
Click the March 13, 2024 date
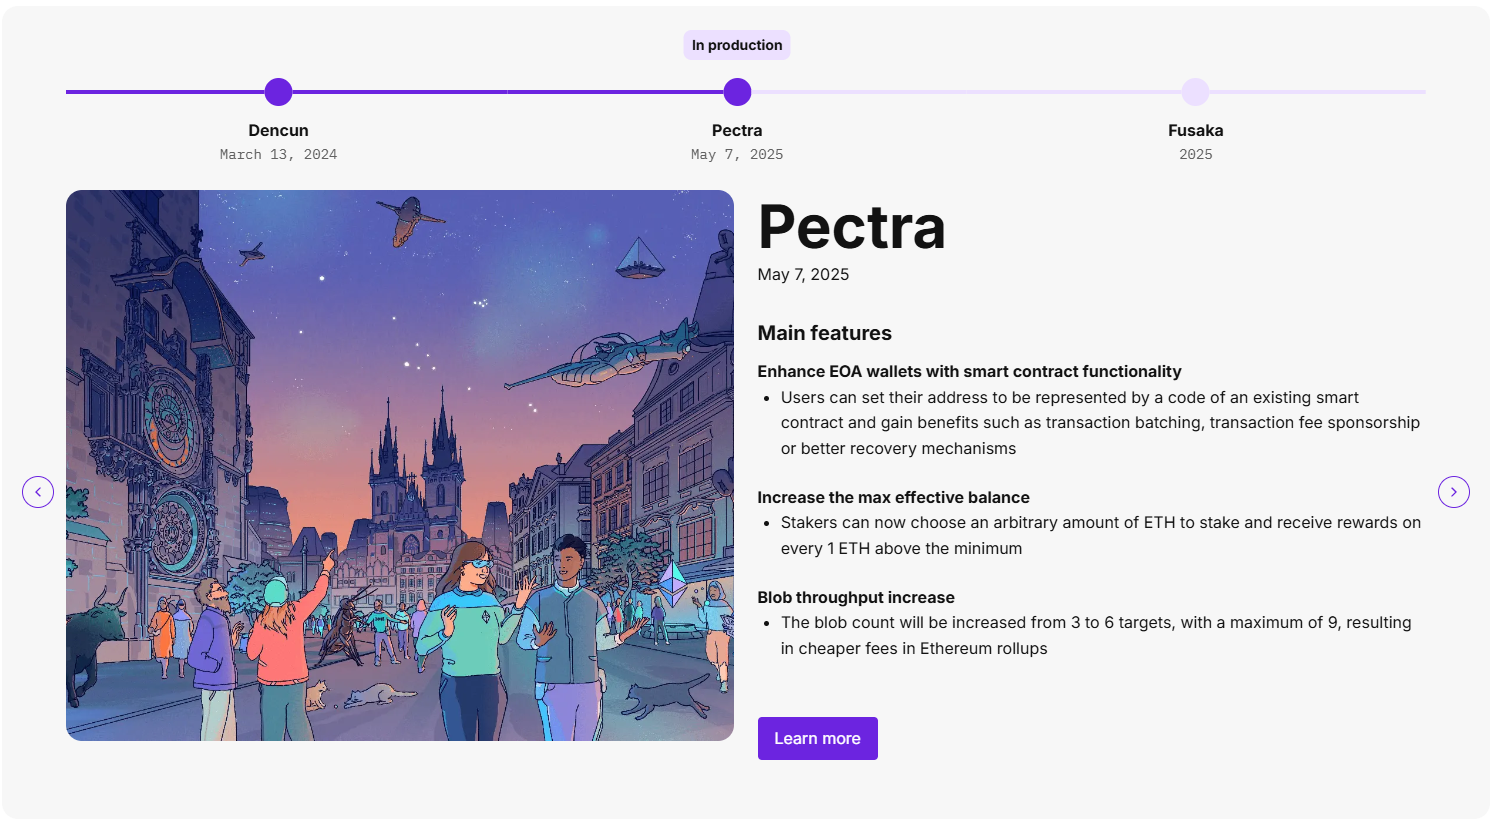tap(278, 154)
